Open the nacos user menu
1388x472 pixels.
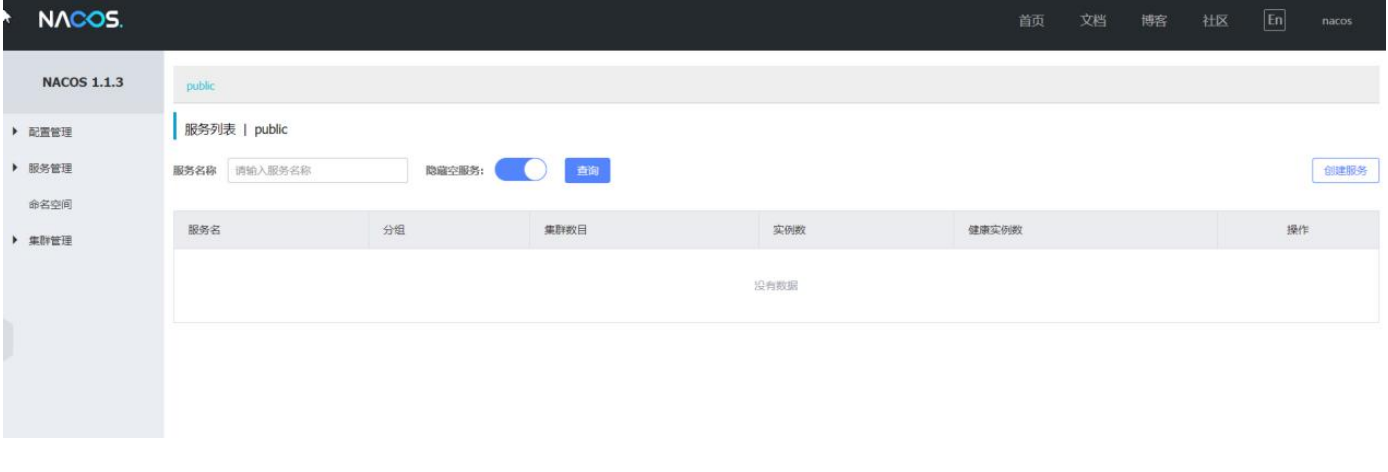[1336, 23]
